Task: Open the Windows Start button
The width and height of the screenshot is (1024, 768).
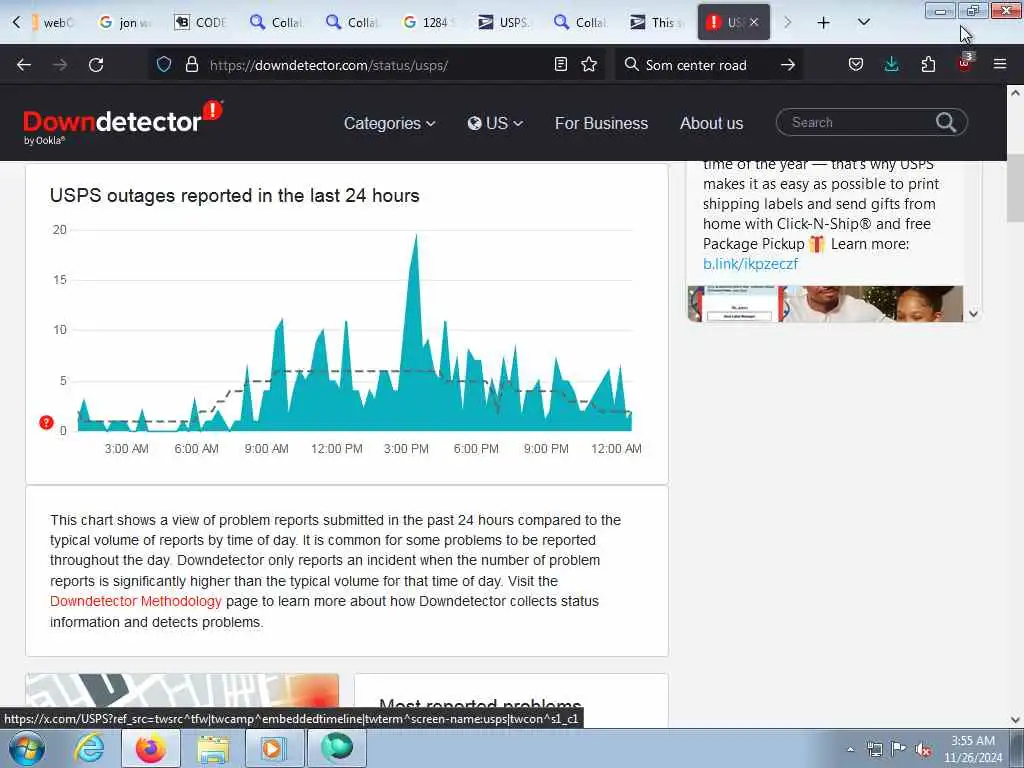Action: pyautogui.click(x=27, y=748)
